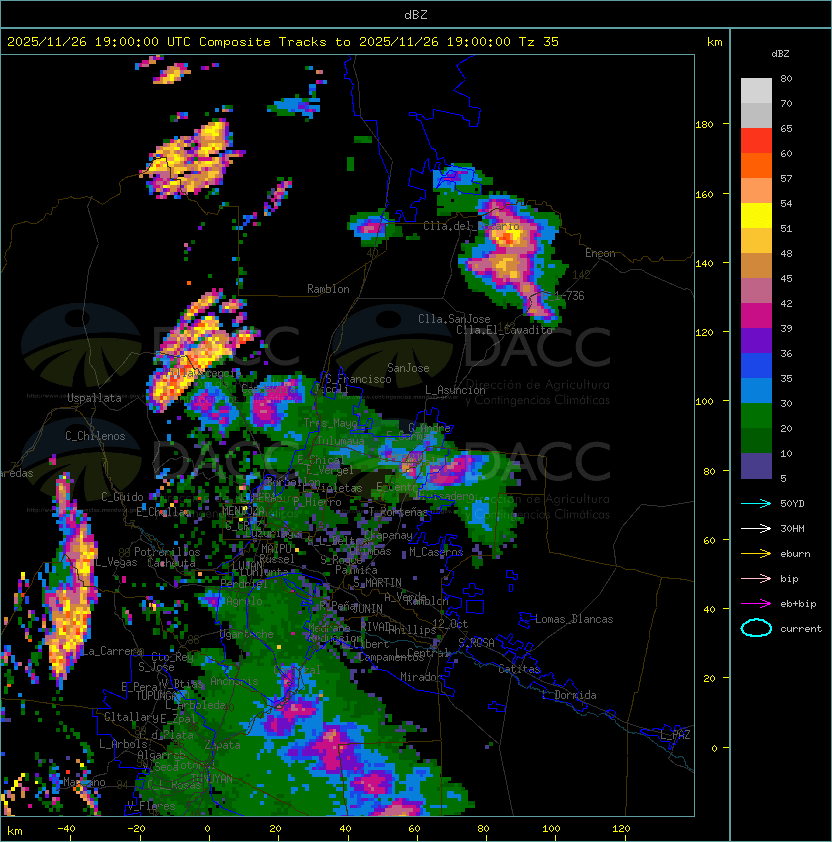Click the 'Ugarteche' map label
Image resolution: width=832 pixels, height=842 pixels.
click(x=247, y=634)
